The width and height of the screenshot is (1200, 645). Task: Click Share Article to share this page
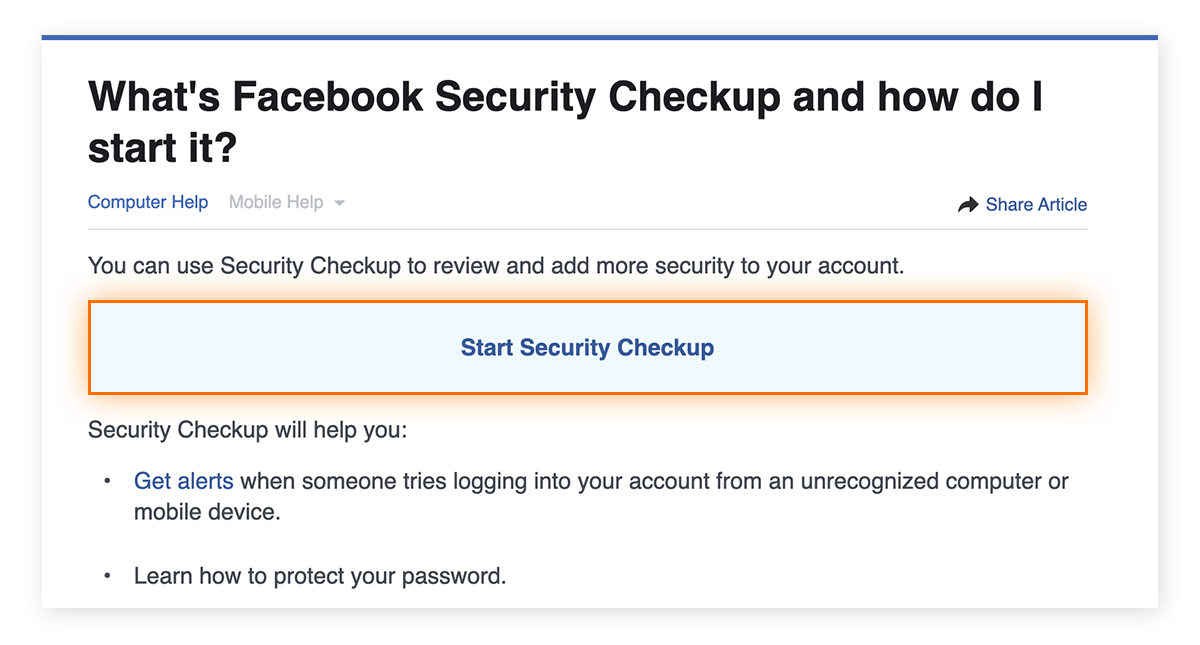tap(1036, 204)
